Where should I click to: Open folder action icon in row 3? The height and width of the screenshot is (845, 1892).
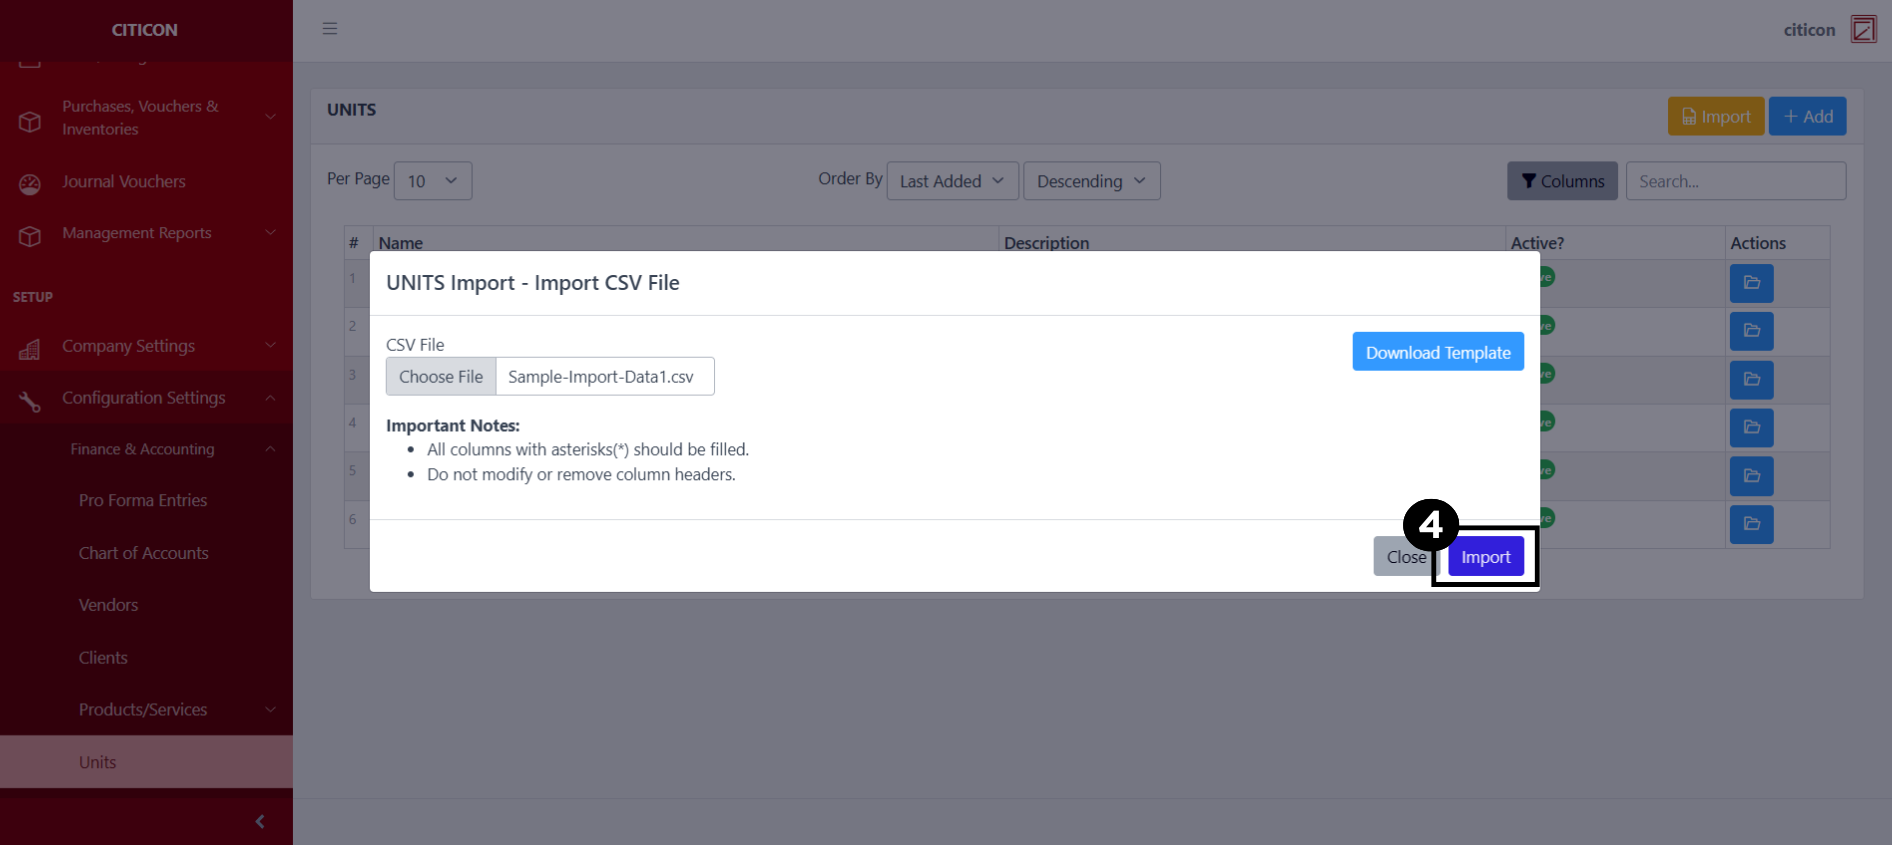tap(1751, 380)
